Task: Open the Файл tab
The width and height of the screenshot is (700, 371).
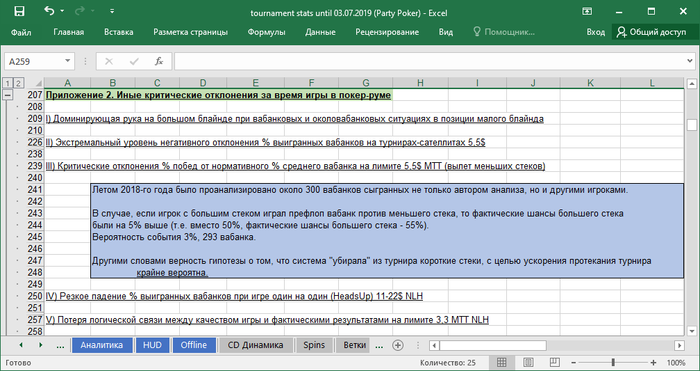Action: 21,32
